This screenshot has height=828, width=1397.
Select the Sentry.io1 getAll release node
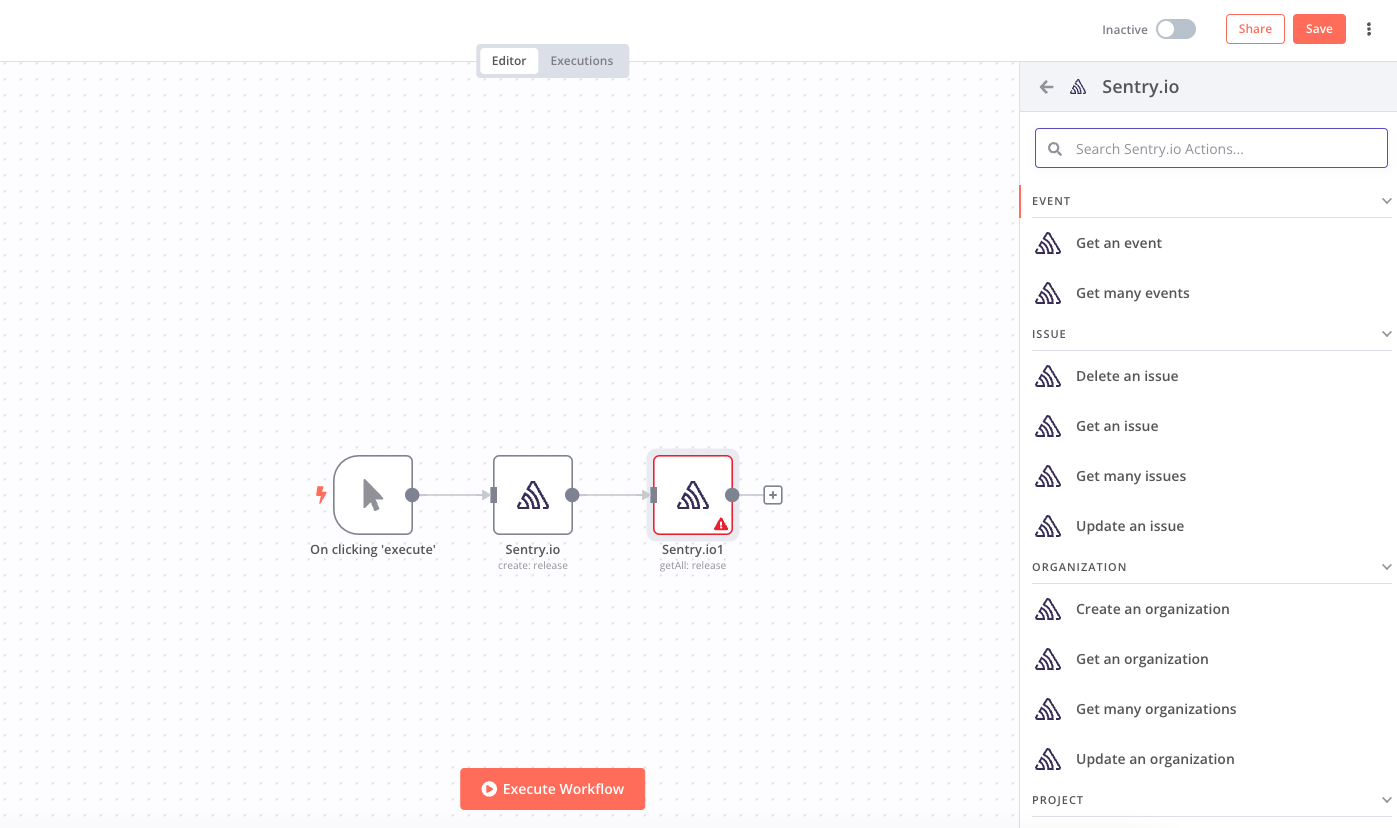692,493
